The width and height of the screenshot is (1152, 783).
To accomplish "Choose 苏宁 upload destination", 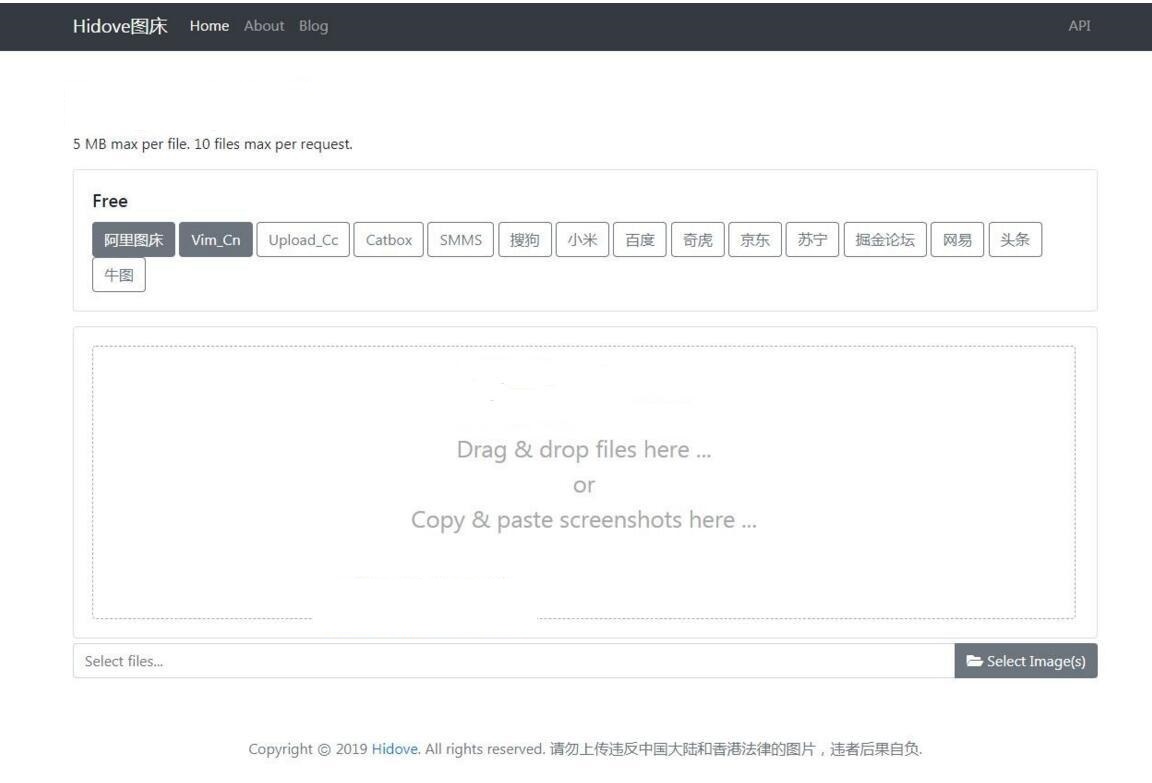I will [812, 239].
